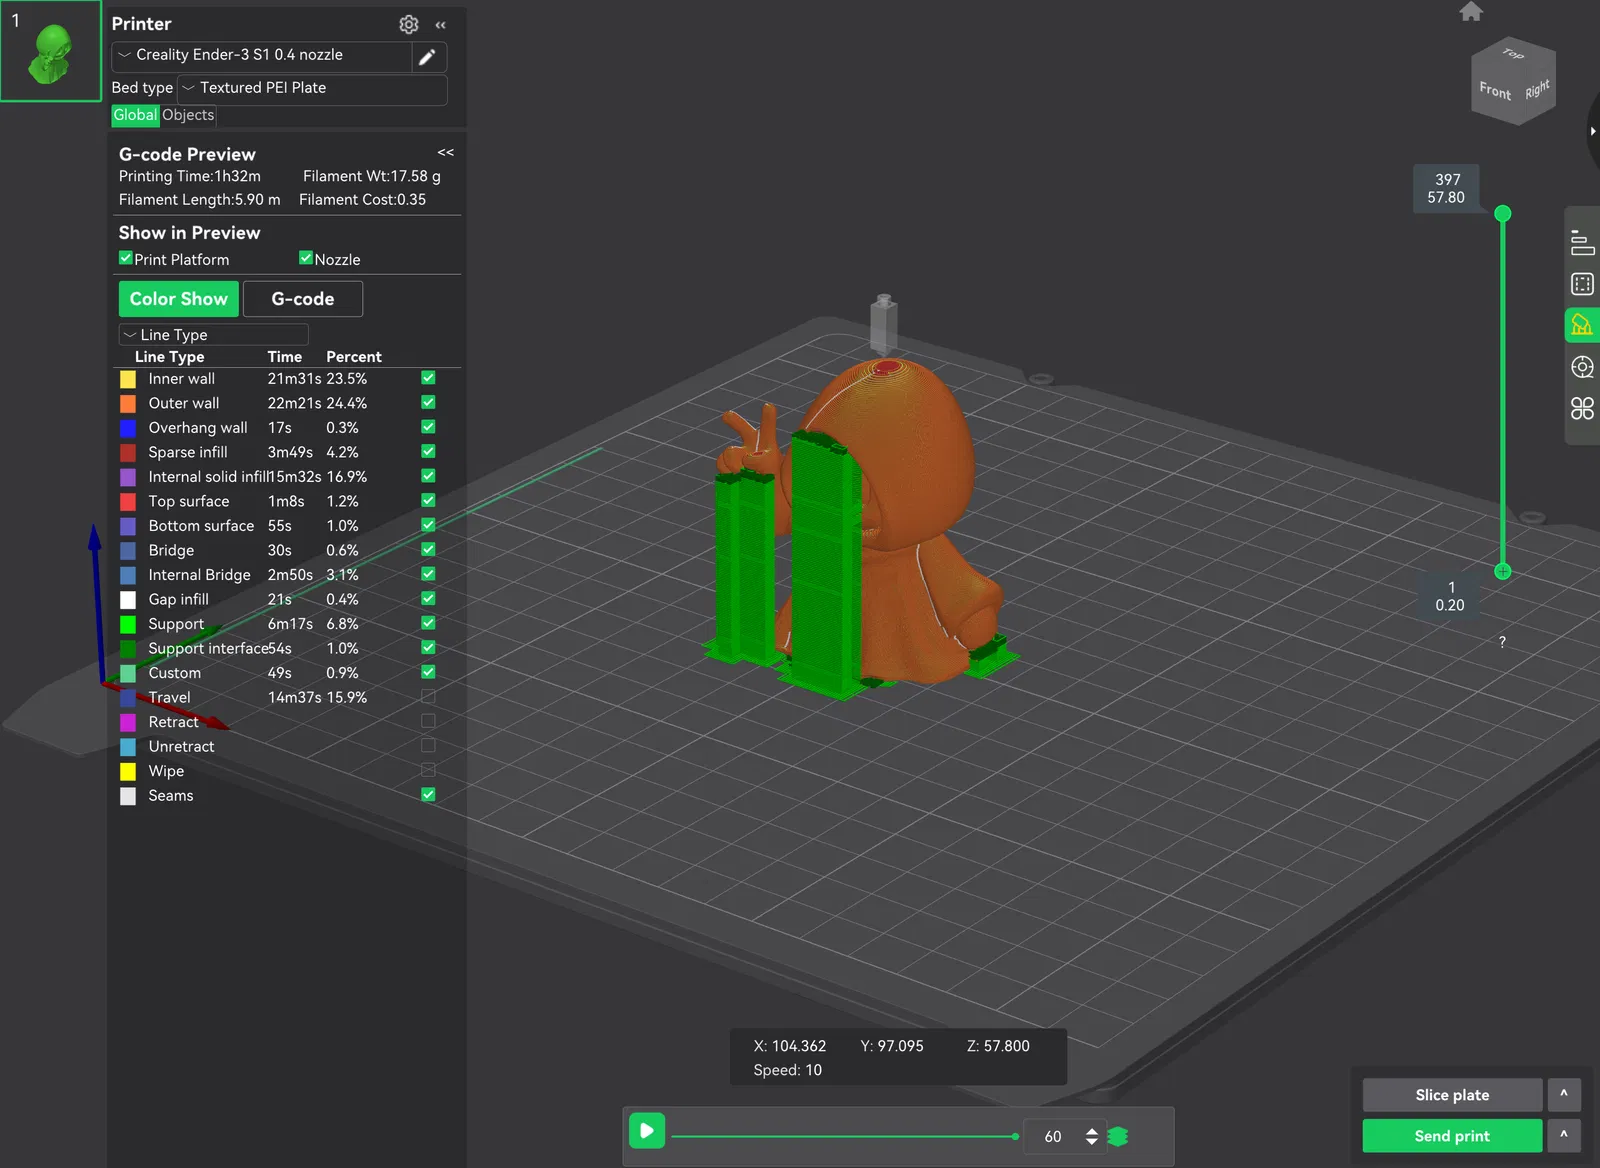The height and width of the screenshot is (1168, 1600).
Task: Click the Support green color swatch
Action: [128, 624]
